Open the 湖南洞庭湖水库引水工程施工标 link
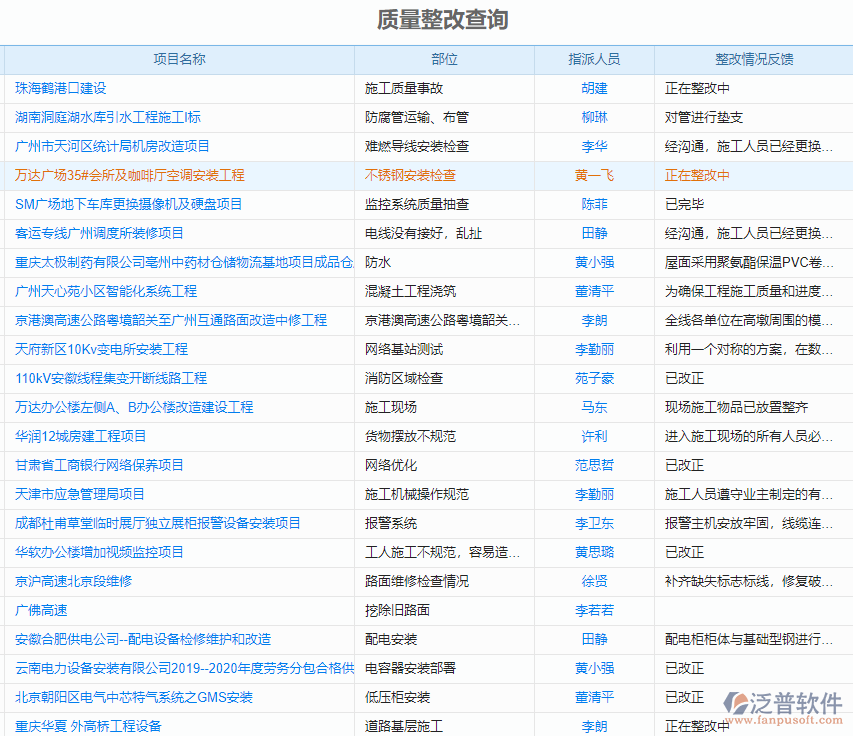The height and width of the screenshot is (736, 853). pos(105,117)
